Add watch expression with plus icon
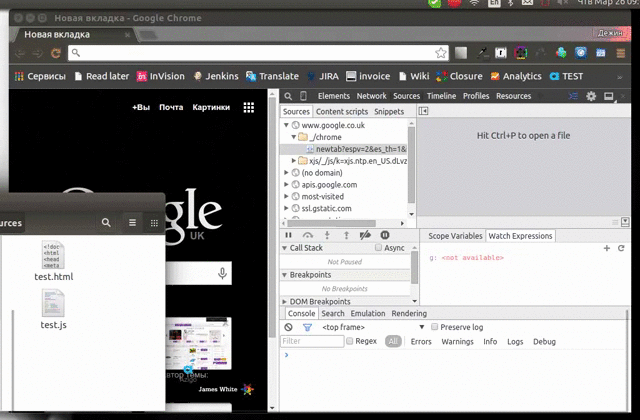The height and width of the screenshot is (420, 640). coord(606,248)
